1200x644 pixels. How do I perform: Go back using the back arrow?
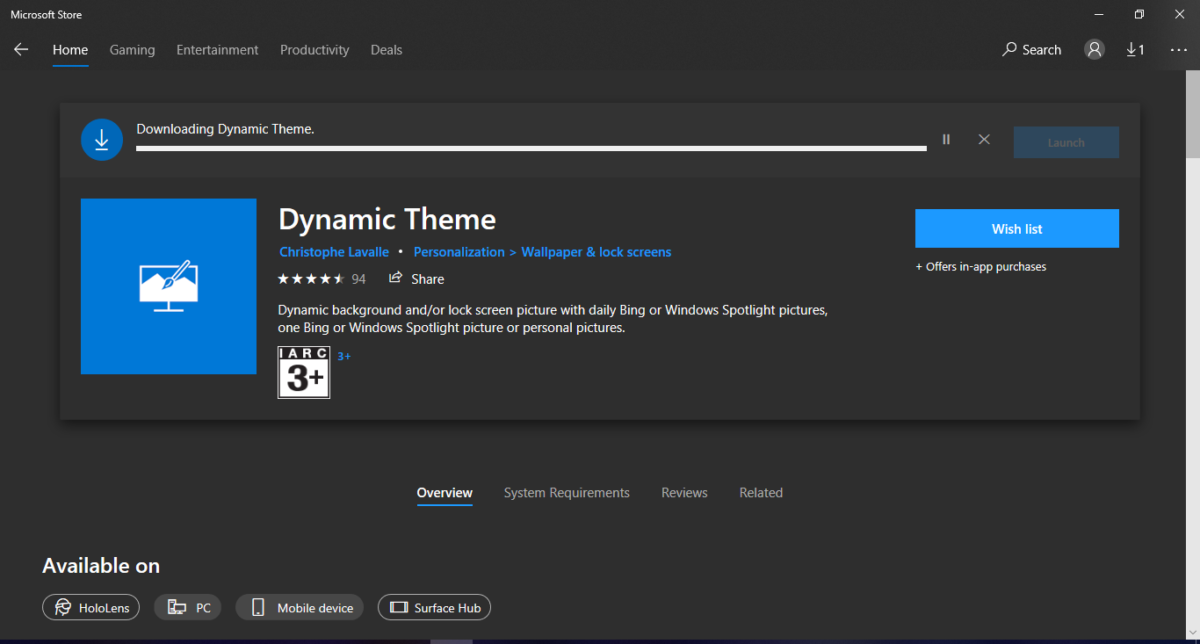click(x=21, y=50)
